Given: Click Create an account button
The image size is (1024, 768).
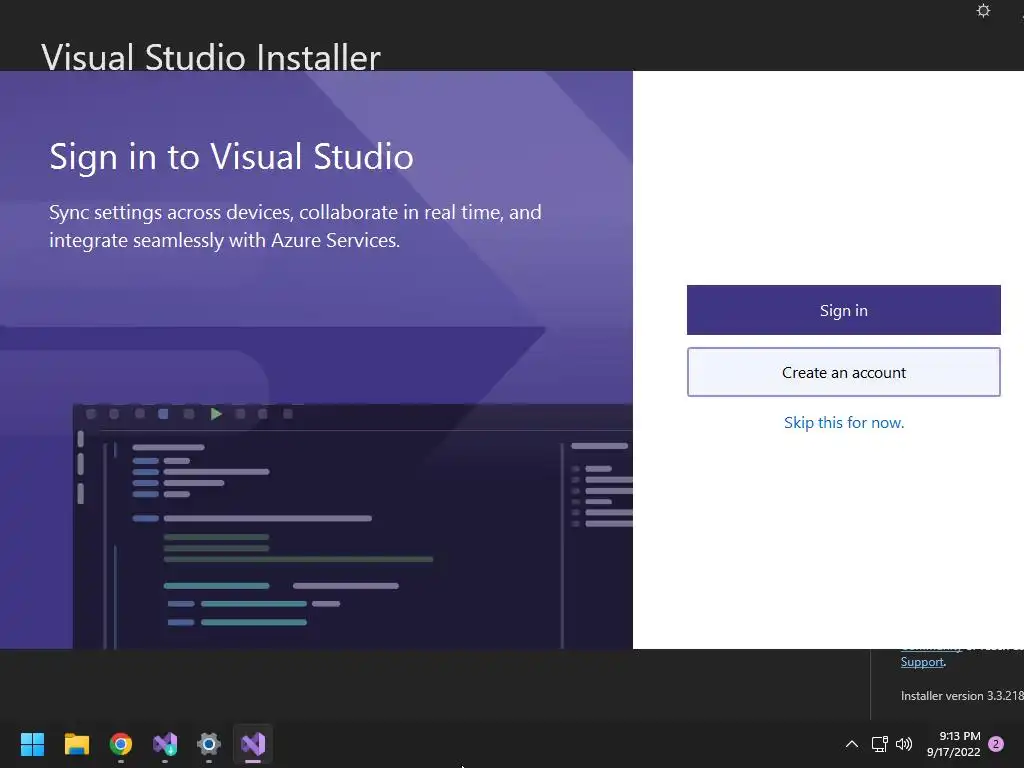Looking at the screenshot, I should click(x=843, y=372).
